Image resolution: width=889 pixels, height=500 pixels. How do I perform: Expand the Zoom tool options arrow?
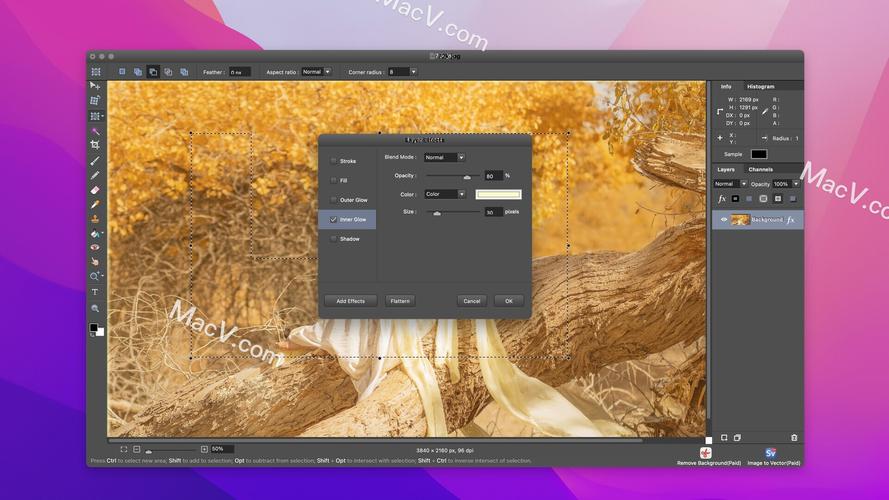click(x=102, y=276)
